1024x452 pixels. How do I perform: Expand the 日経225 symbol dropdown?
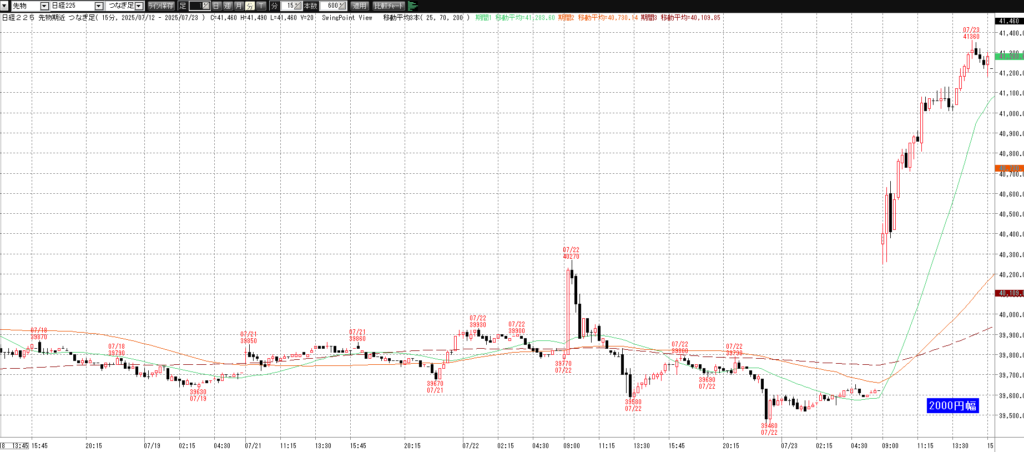(x=98, y=6)
